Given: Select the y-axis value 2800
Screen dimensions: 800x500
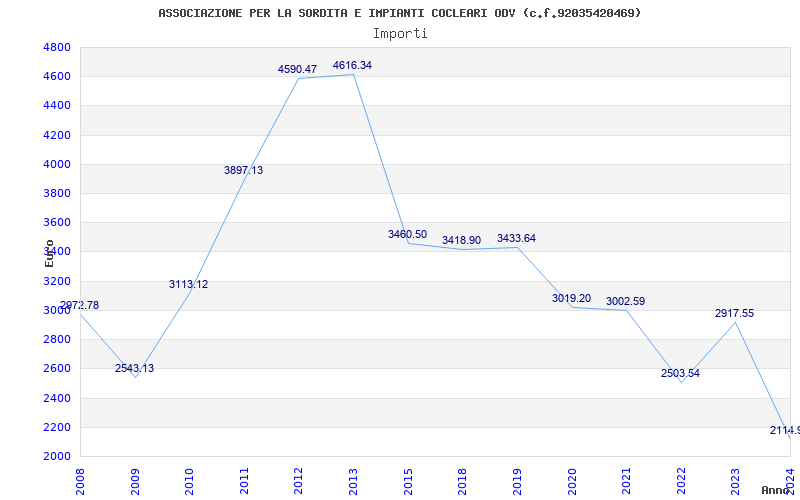Looking at the screenshot, I should (x=57, y=339).
